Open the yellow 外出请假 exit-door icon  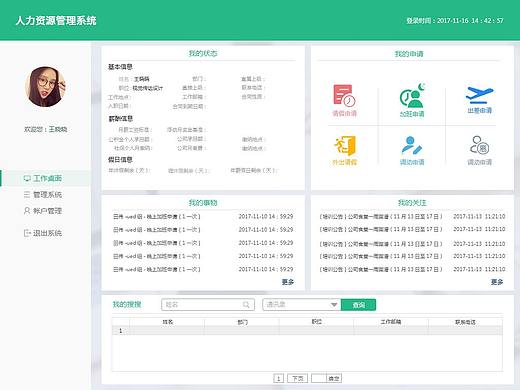click(345, 146)
